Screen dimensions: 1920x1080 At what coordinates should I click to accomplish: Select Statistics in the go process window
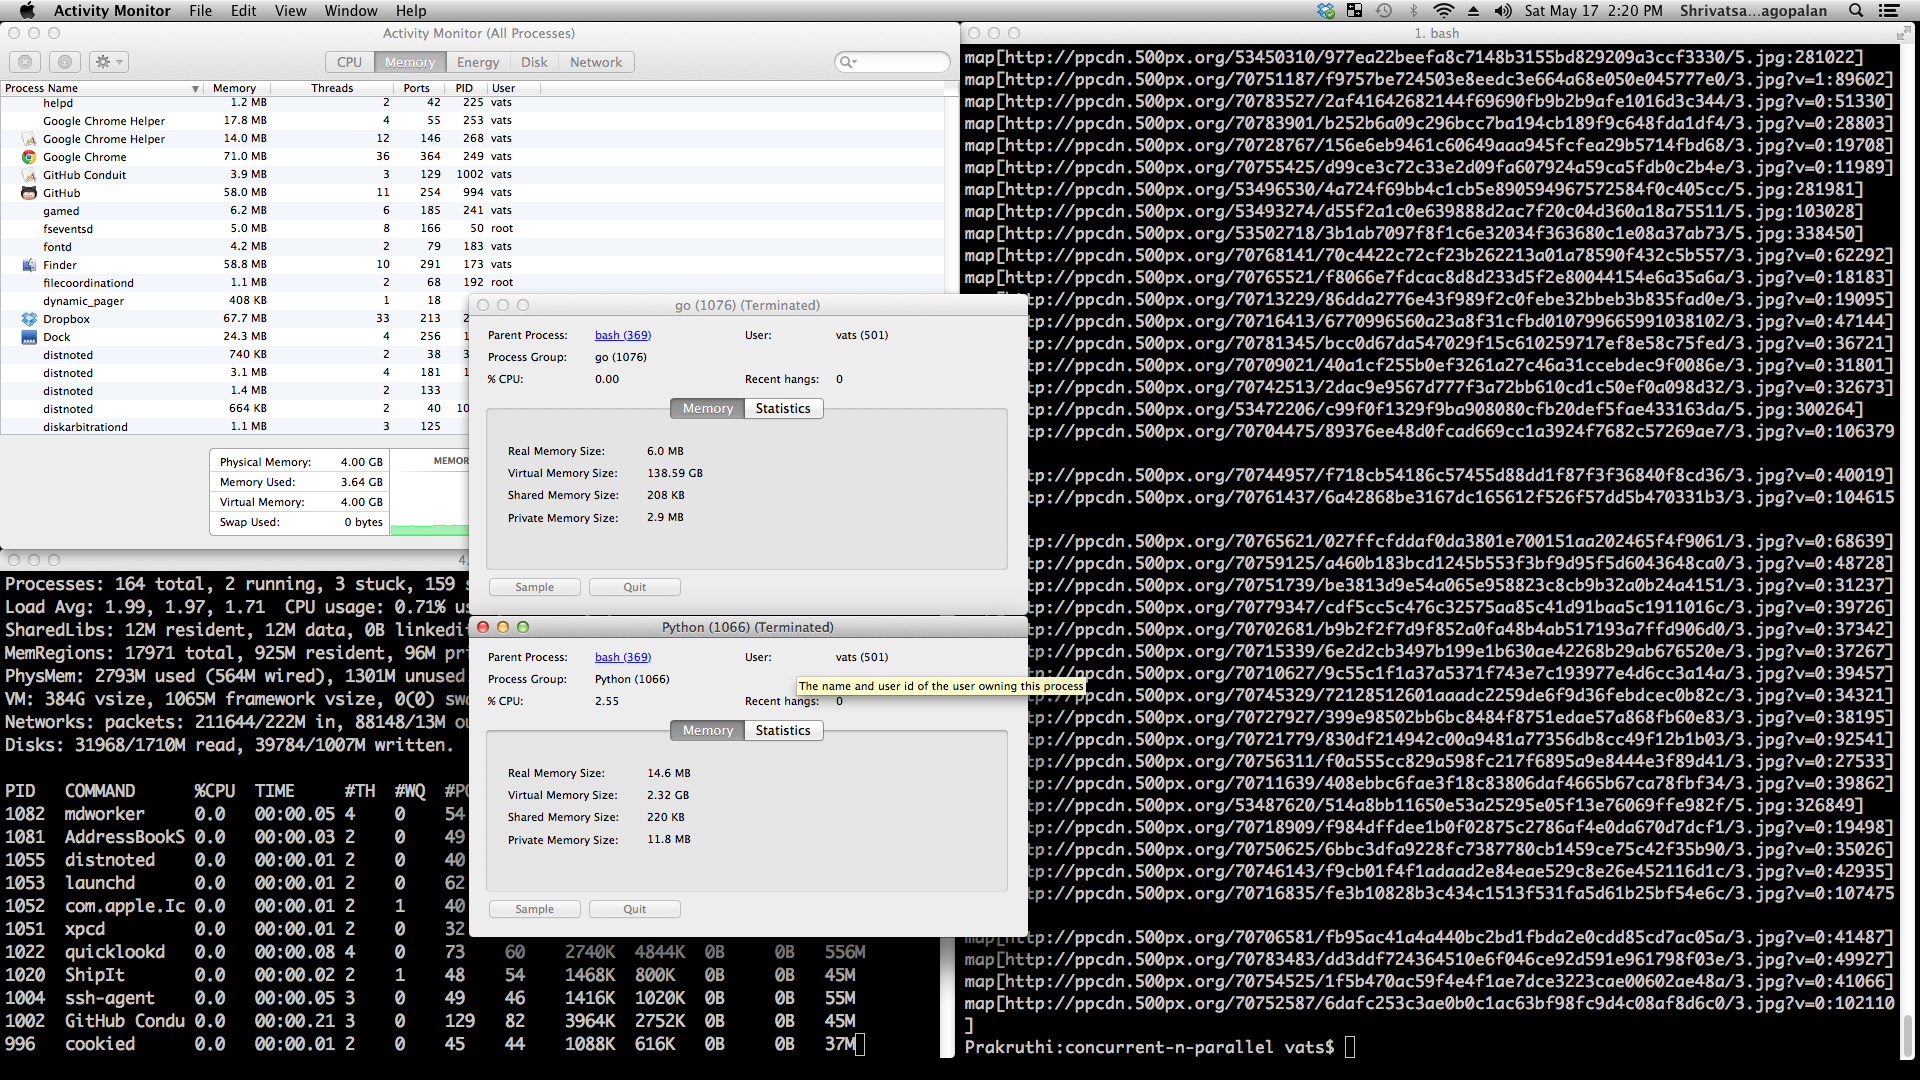pos(783,408)
